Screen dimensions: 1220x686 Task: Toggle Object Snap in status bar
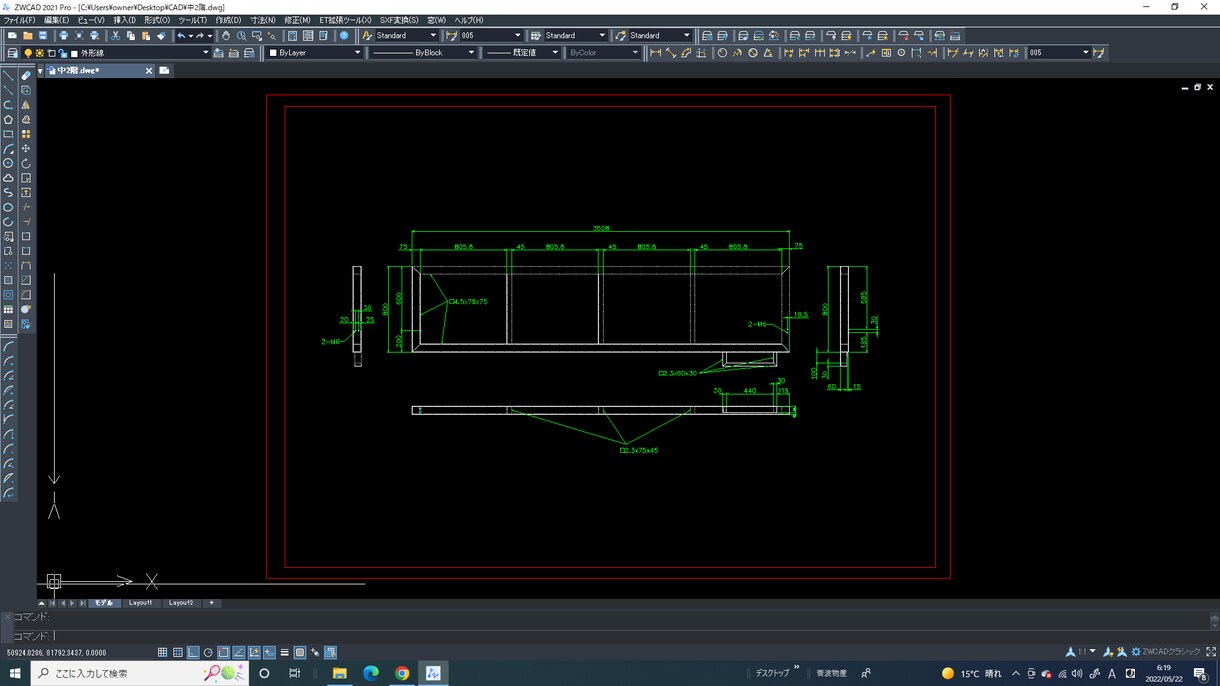(223, 653)
